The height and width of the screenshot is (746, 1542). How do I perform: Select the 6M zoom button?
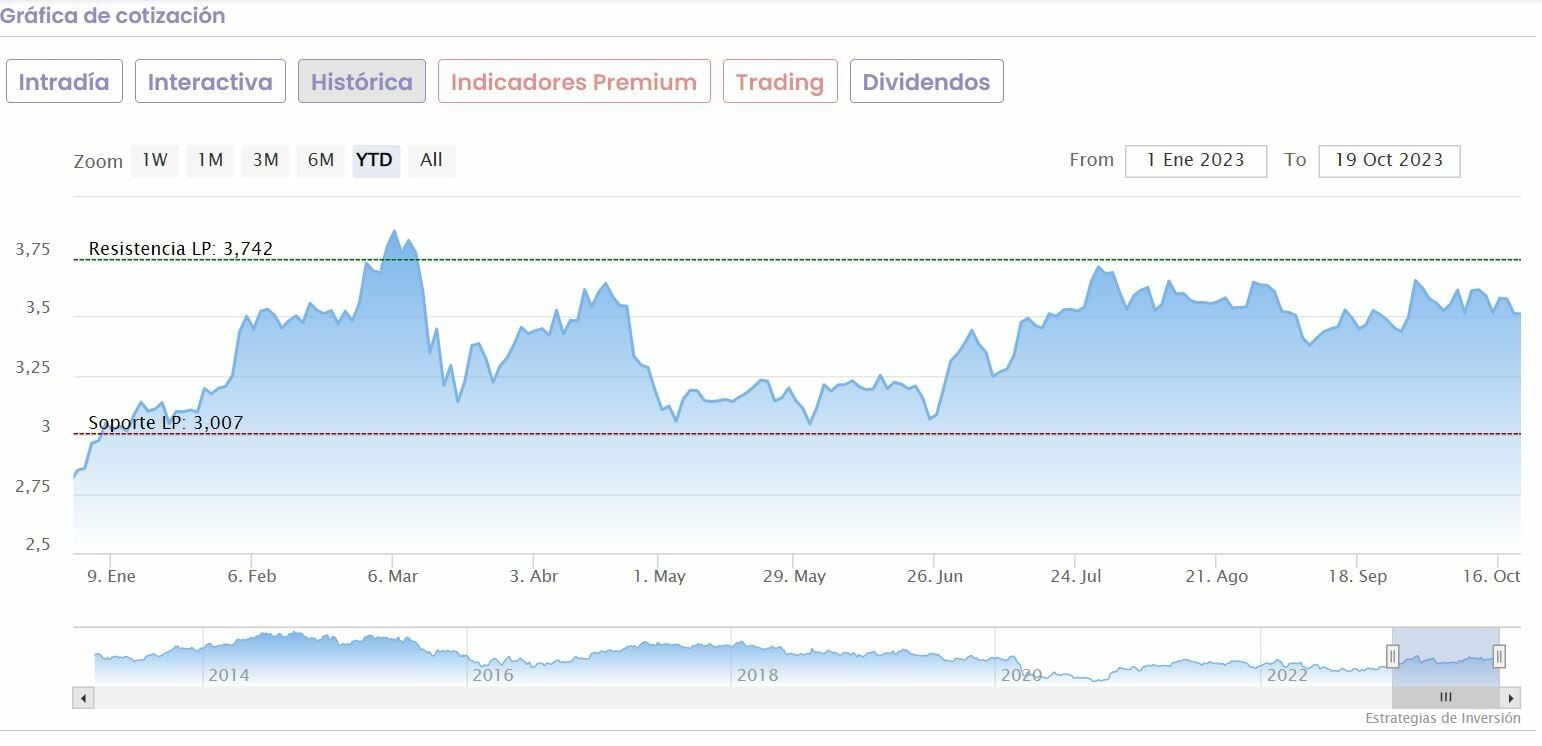[321, 160]
